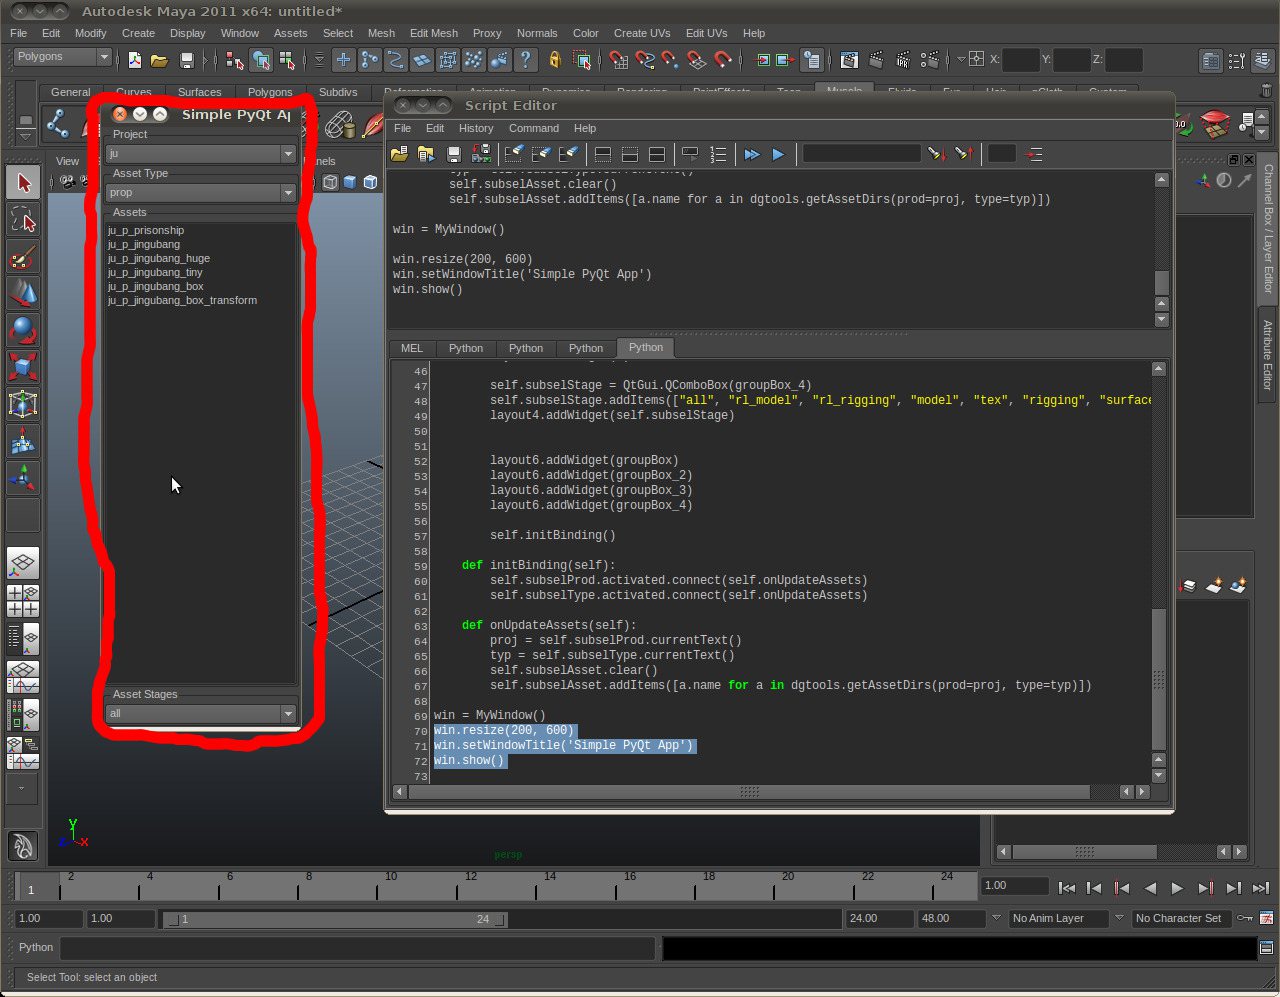Open the Surfaces shelf tab

(200, 92)
